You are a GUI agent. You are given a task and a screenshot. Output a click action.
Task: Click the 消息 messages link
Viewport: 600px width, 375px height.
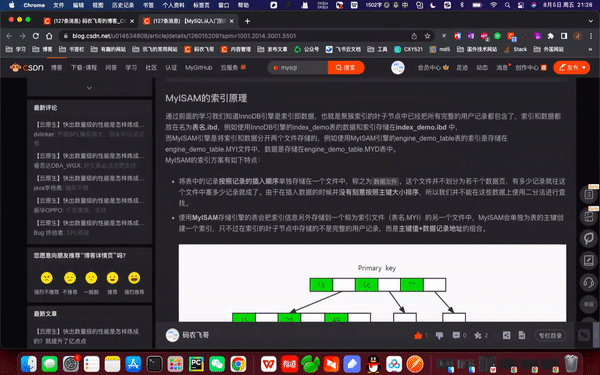click(502, 68)
